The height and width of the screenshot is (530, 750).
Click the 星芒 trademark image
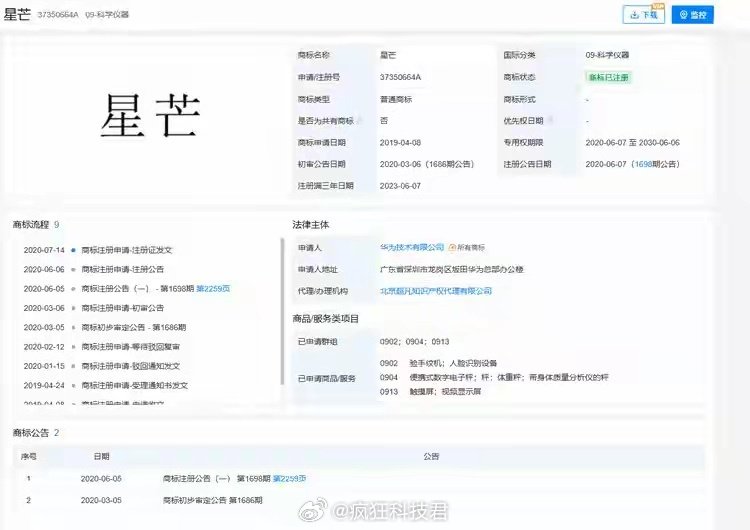point(150,115)
